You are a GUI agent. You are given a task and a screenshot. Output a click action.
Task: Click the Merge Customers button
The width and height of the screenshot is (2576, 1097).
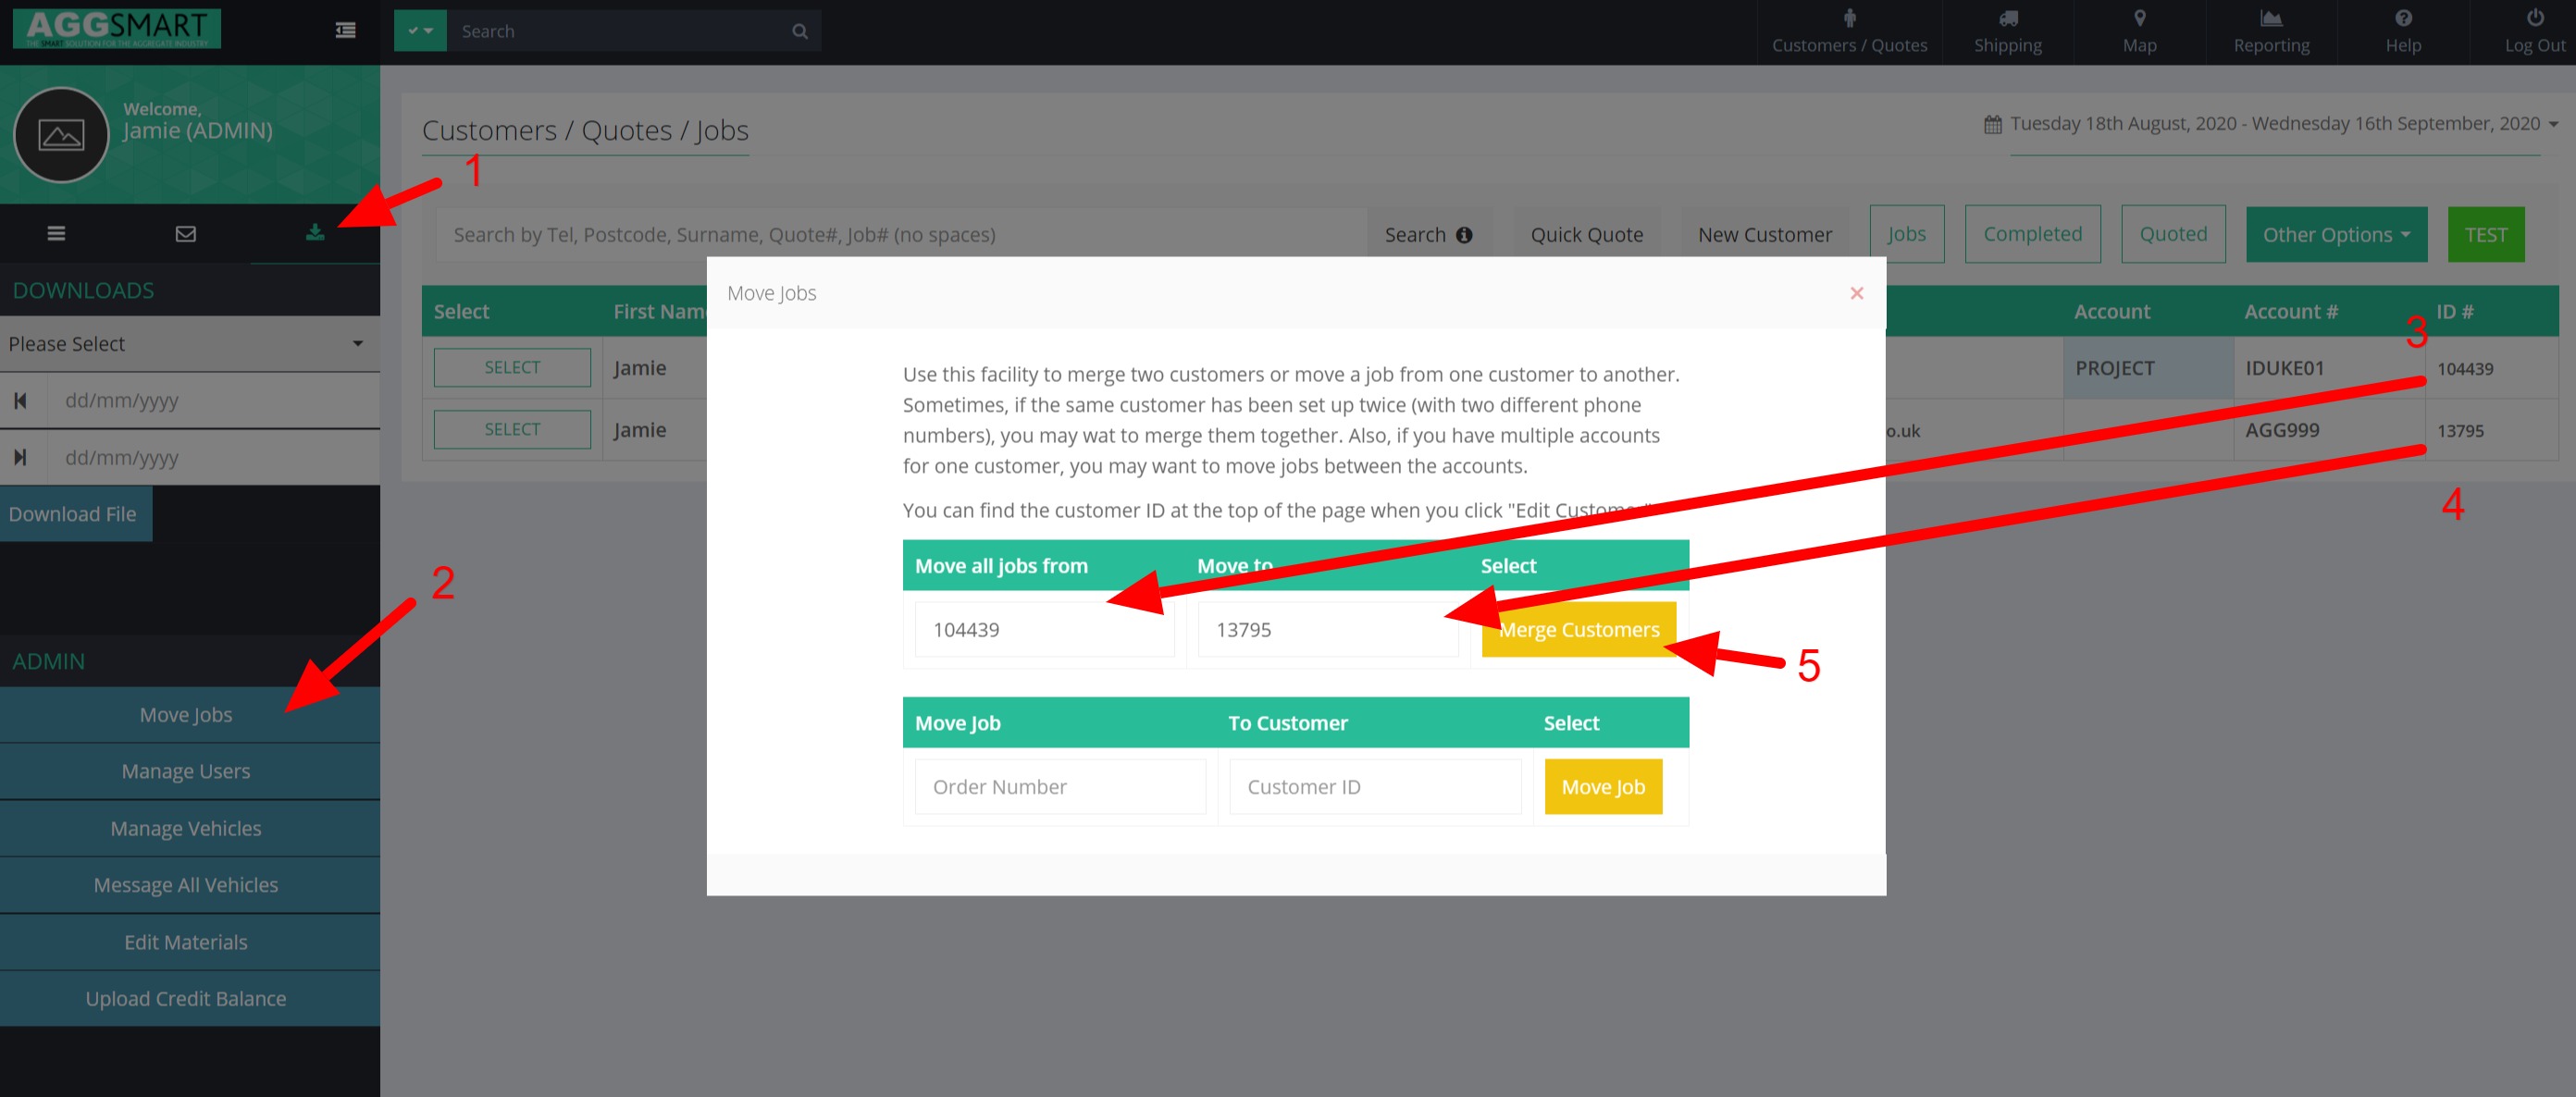pos(1578,630)
